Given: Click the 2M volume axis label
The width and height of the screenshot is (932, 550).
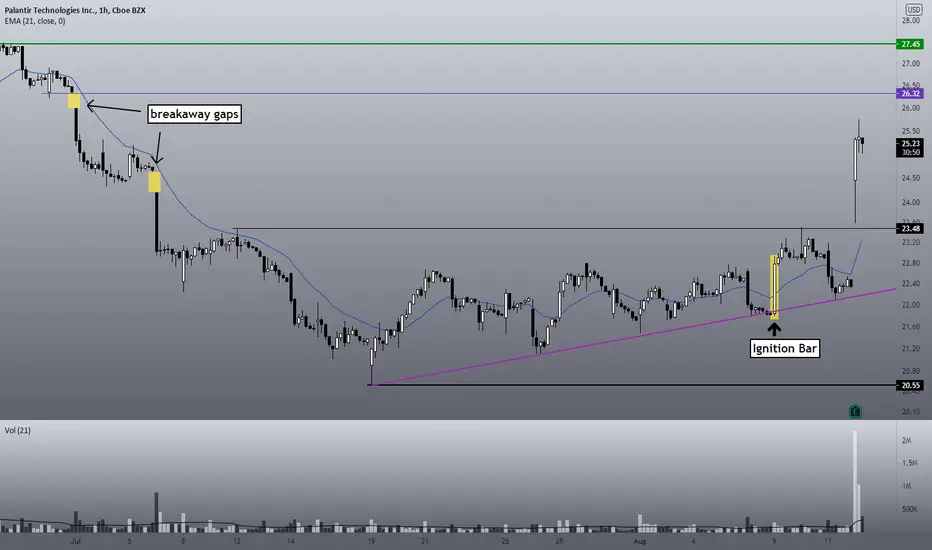Looking at the screenshot, I should [x=906, y=441].
